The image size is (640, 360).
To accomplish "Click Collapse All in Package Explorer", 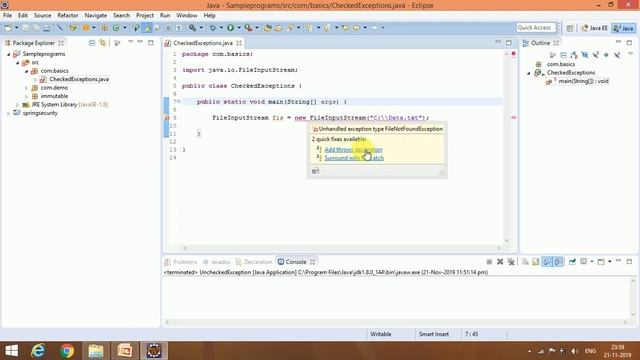I will click(x=92, y=43).
